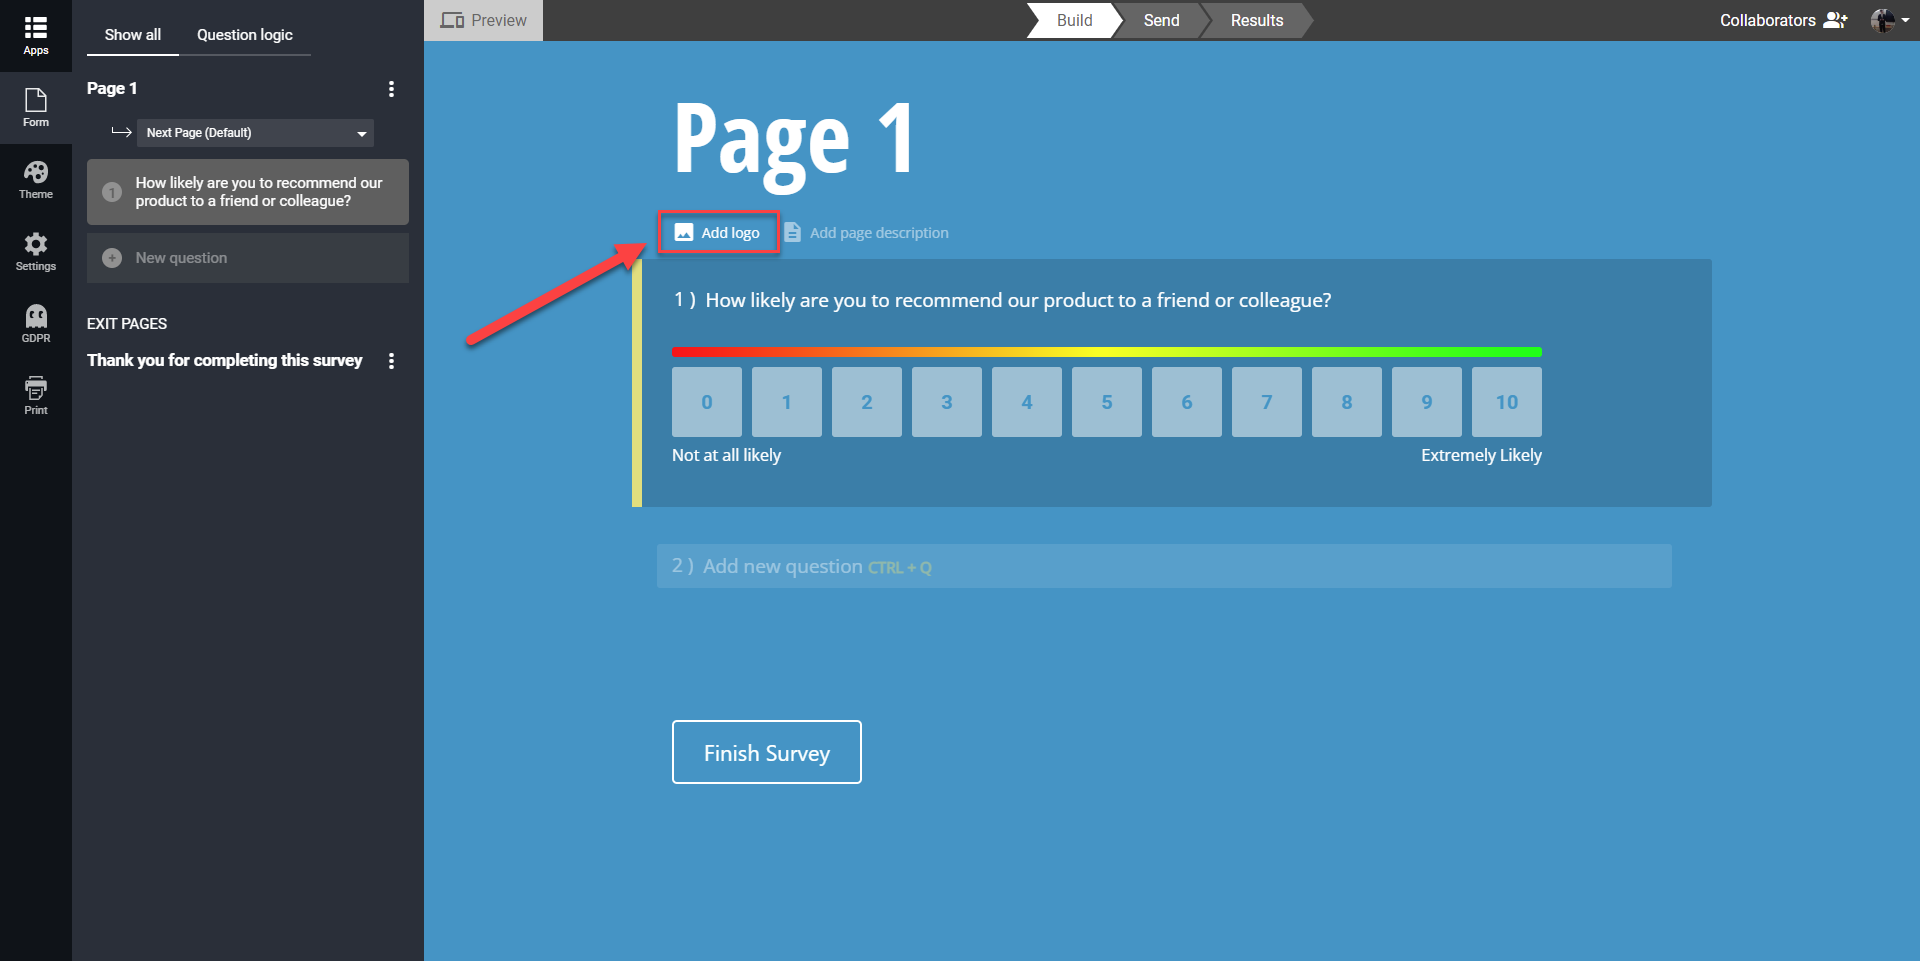Click the Preview device icon
The image size is (1920, 961).
452,20
